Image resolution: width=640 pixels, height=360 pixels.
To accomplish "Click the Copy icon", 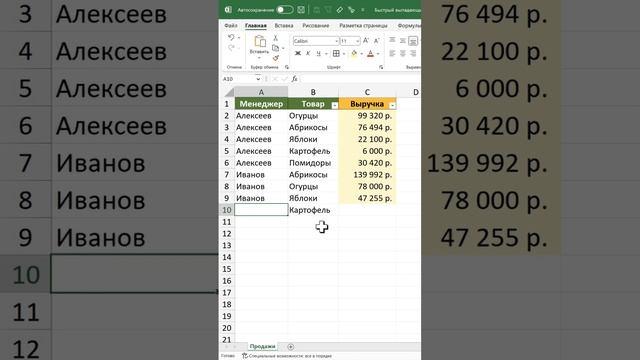I will pyautogui.click(x=276, y=48).
